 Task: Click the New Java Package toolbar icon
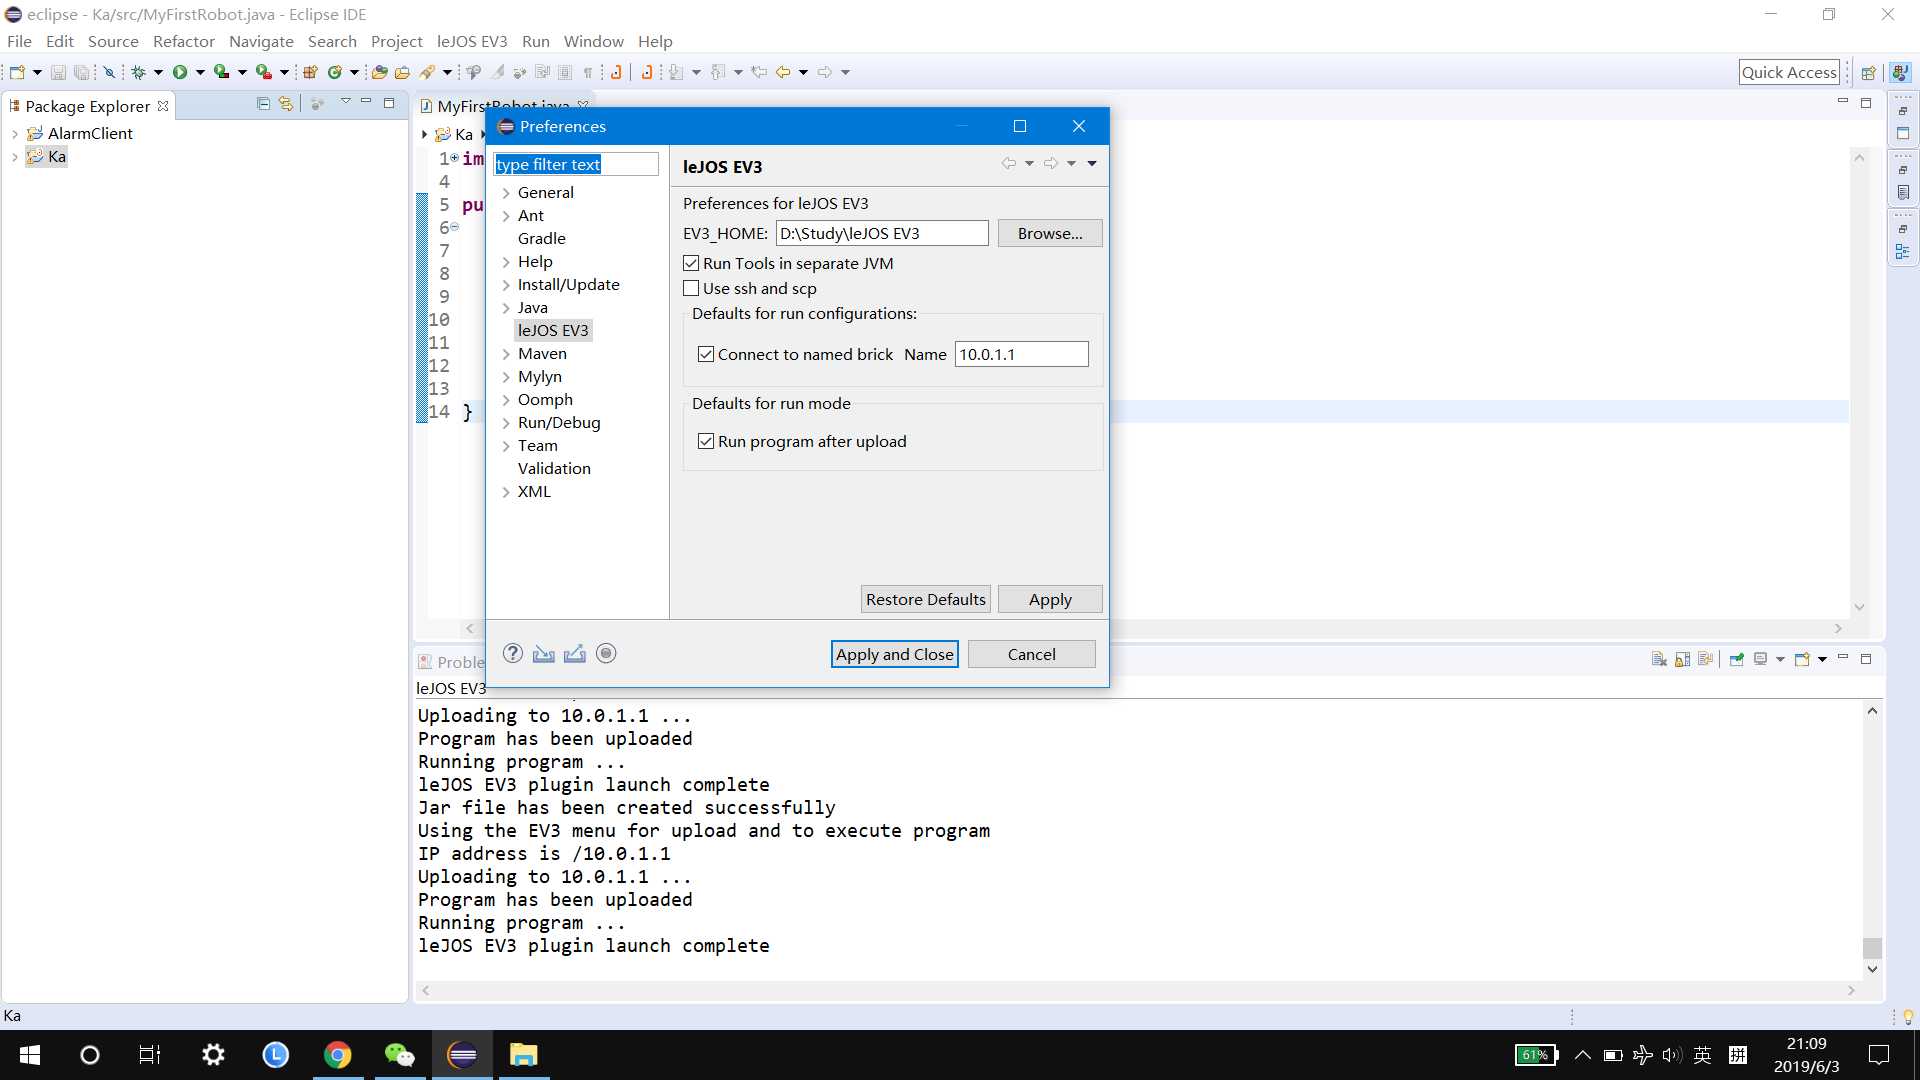click(310, 72)
